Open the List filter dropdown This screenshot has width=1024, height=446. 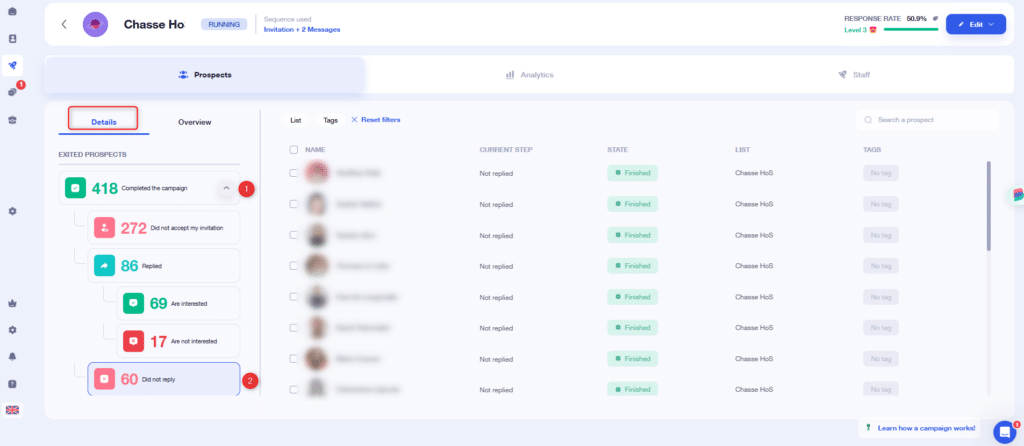click(296, 120)
